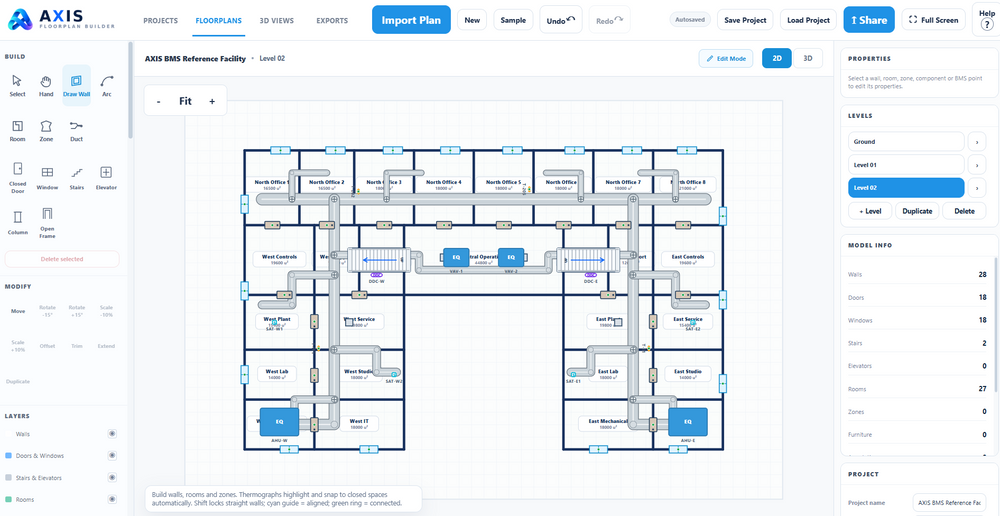Pick the Arc tool

point(107,85)
